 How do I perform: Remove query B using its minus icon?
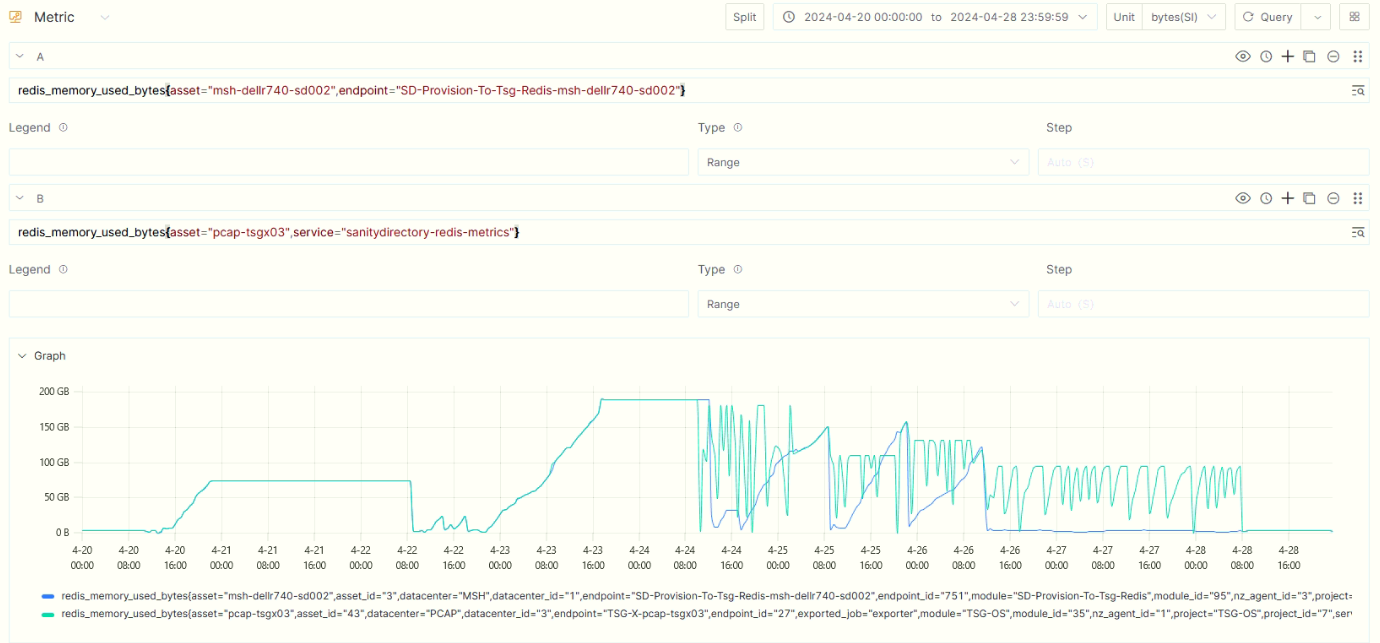(1333, 199)
